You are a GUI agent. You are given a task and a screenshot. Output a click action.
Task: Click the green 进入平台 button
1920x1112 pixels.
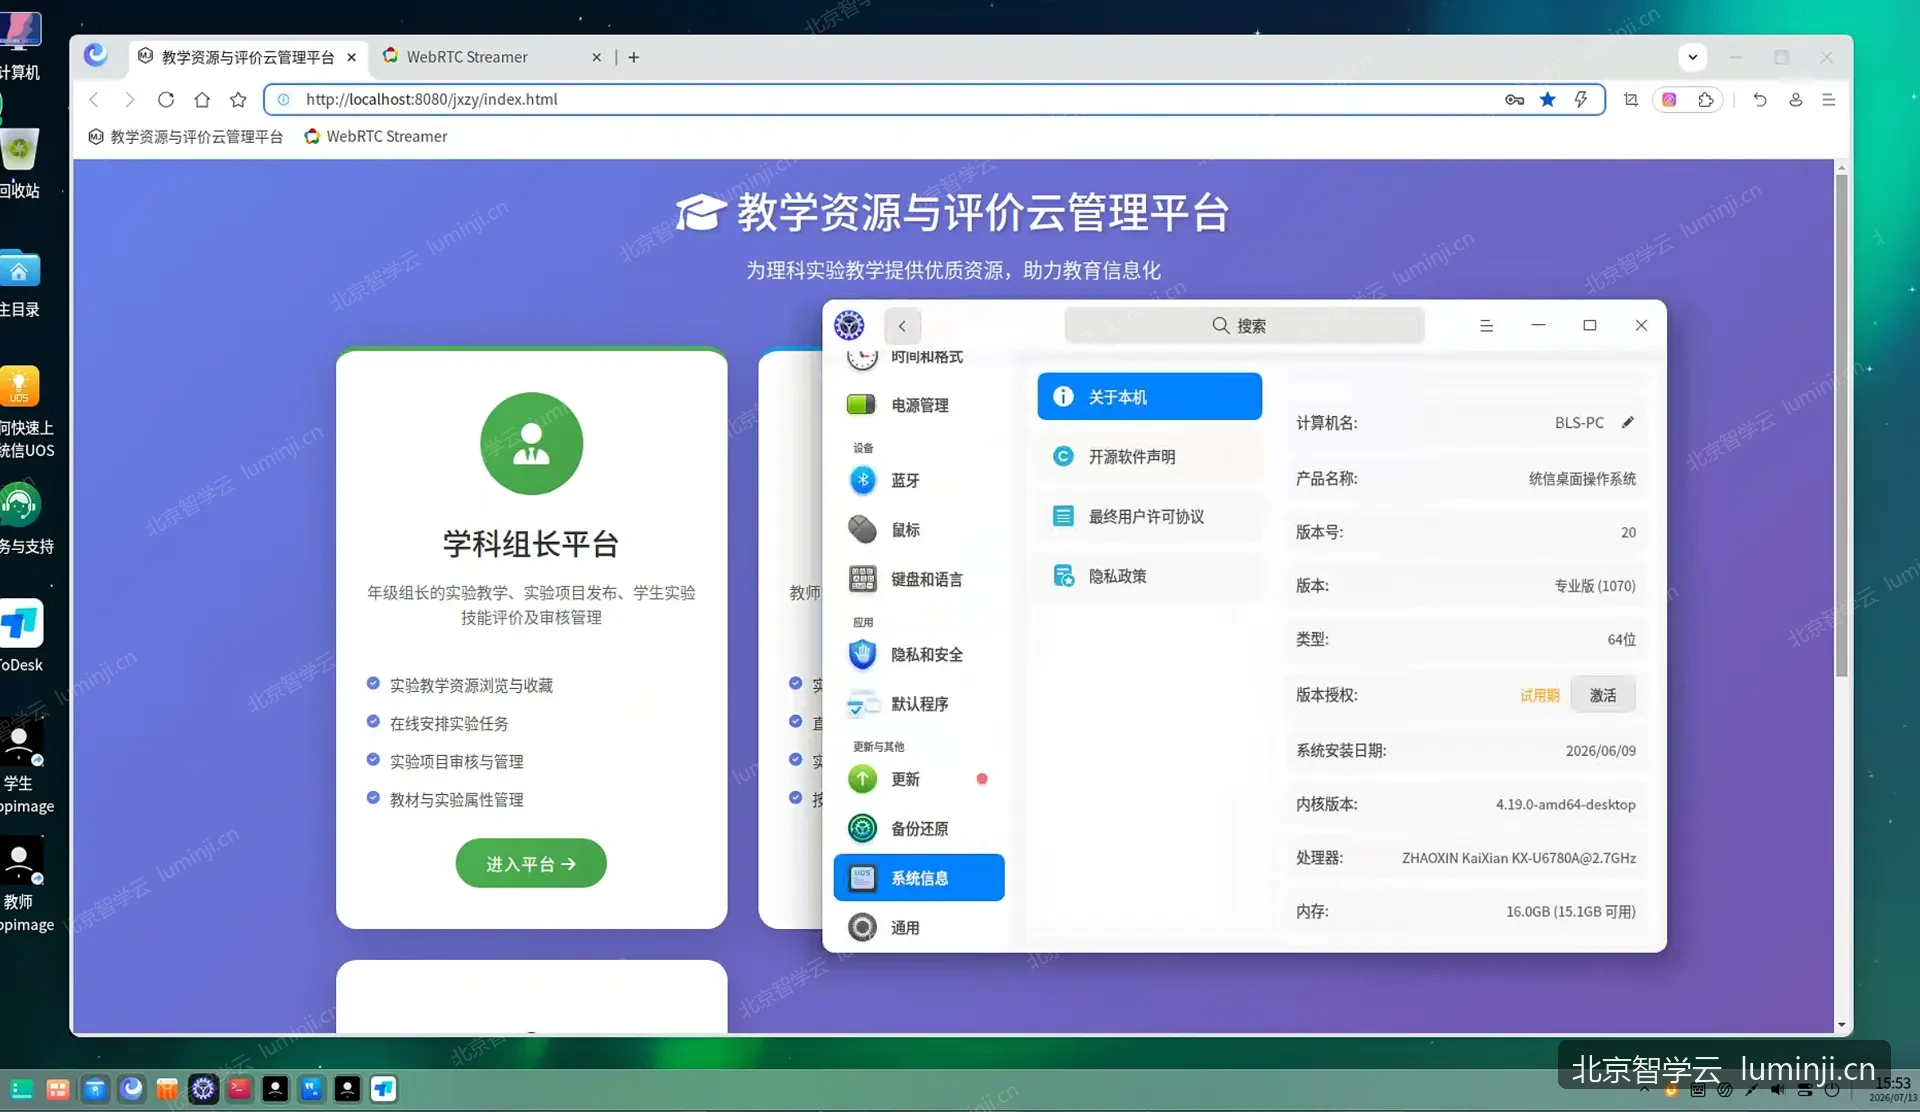pos(530,863)
